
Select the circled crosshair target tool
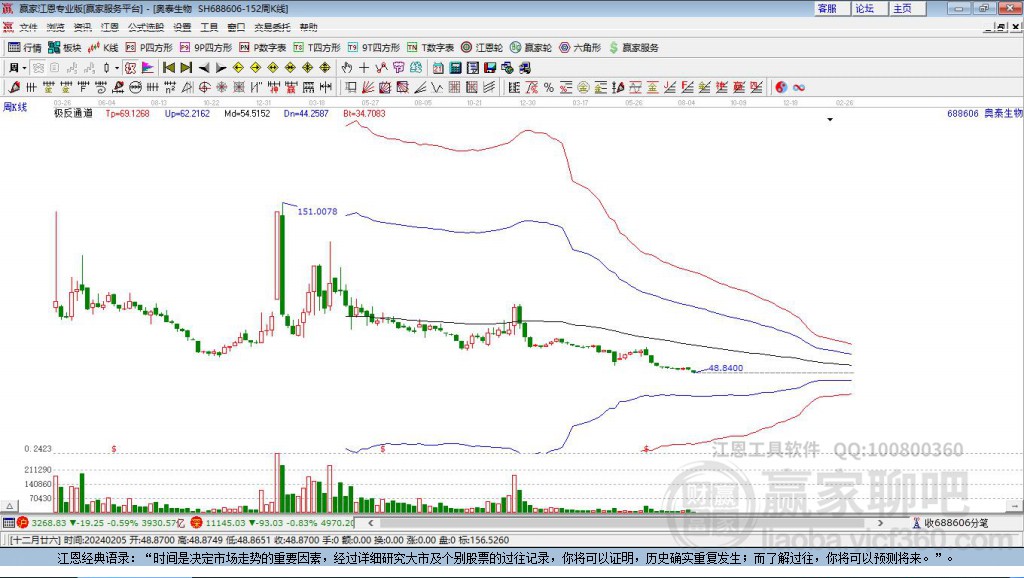(204, 87)
